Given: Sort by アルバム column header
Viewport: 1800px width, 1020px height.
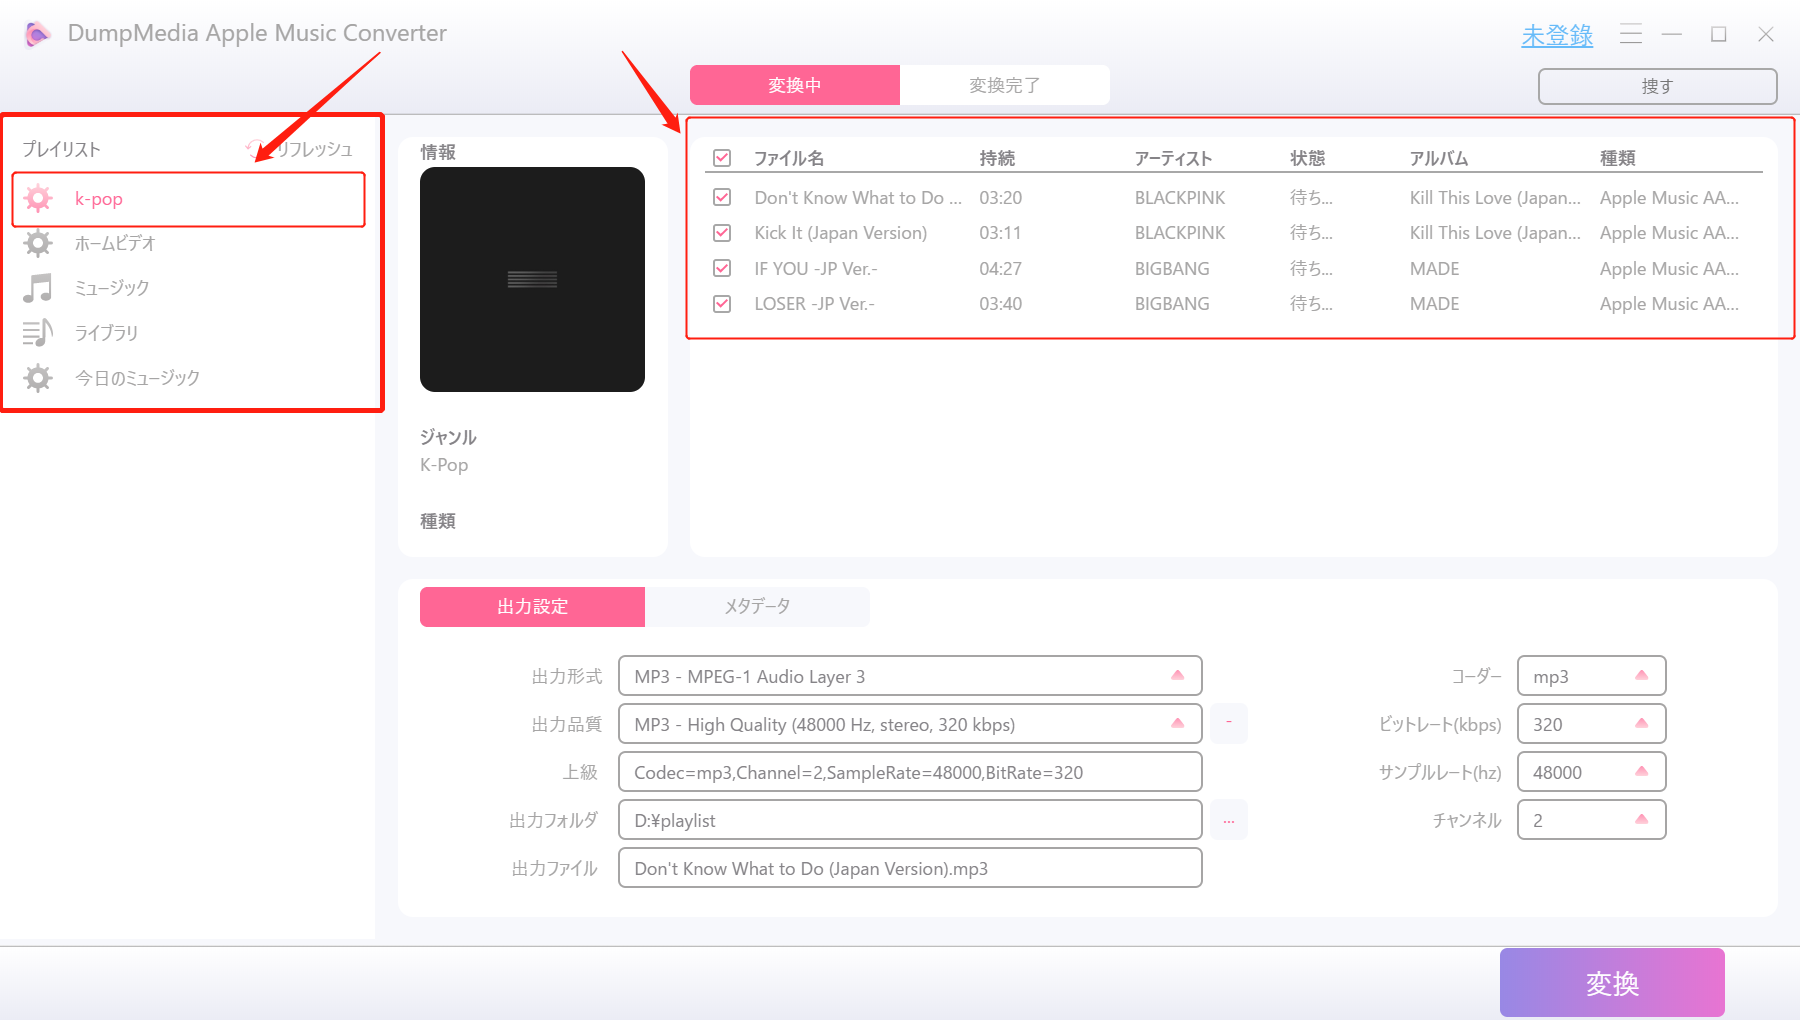Looking at the screenshot, I should tap(1439, 158).
